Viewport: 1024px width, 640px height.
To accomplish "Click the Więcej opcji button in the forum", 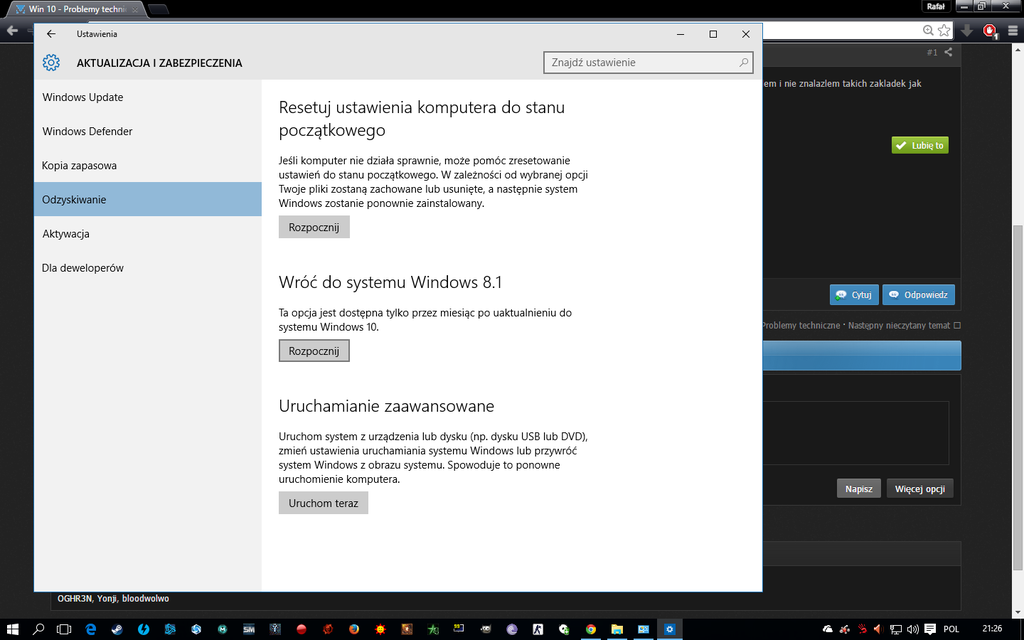I will pos(920,488).
